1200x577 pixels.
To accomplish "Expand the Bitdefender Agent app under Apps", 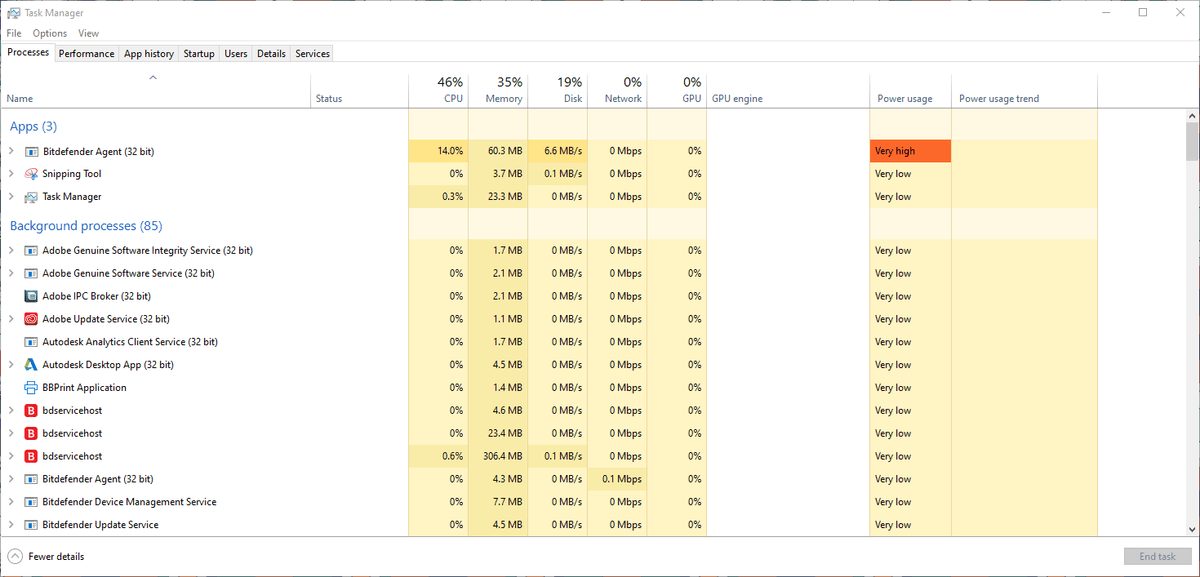I will point(11,152).
